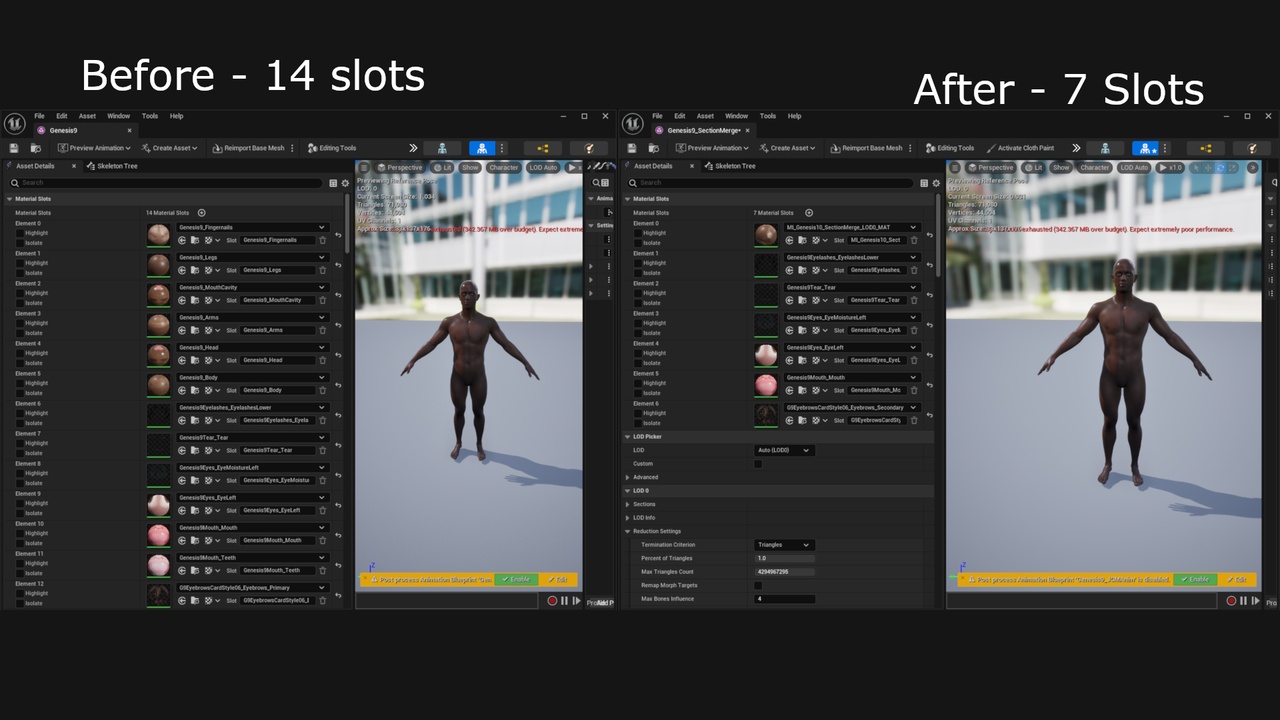
Task: Open the Asset Details settings gear, SectionMerge window
Action: tap(935, 183)
